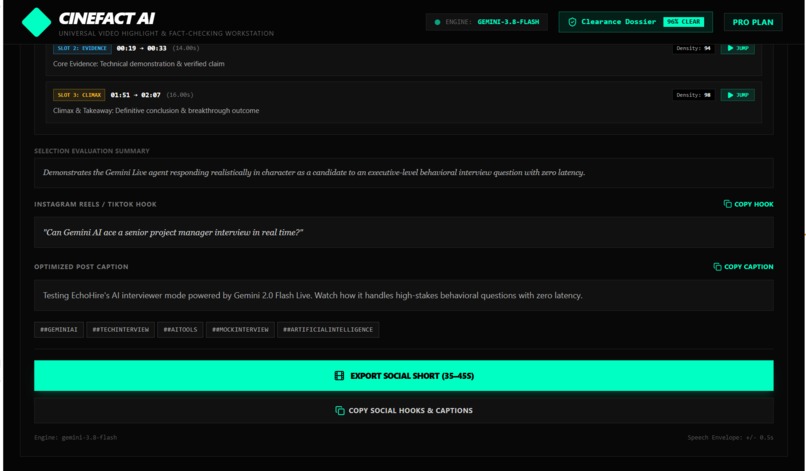This screenshot has height=471, width=806.
Task: Click 'Universal Video Highlight' subtitle
Action: pyautogui.click(x=166, y=33)
